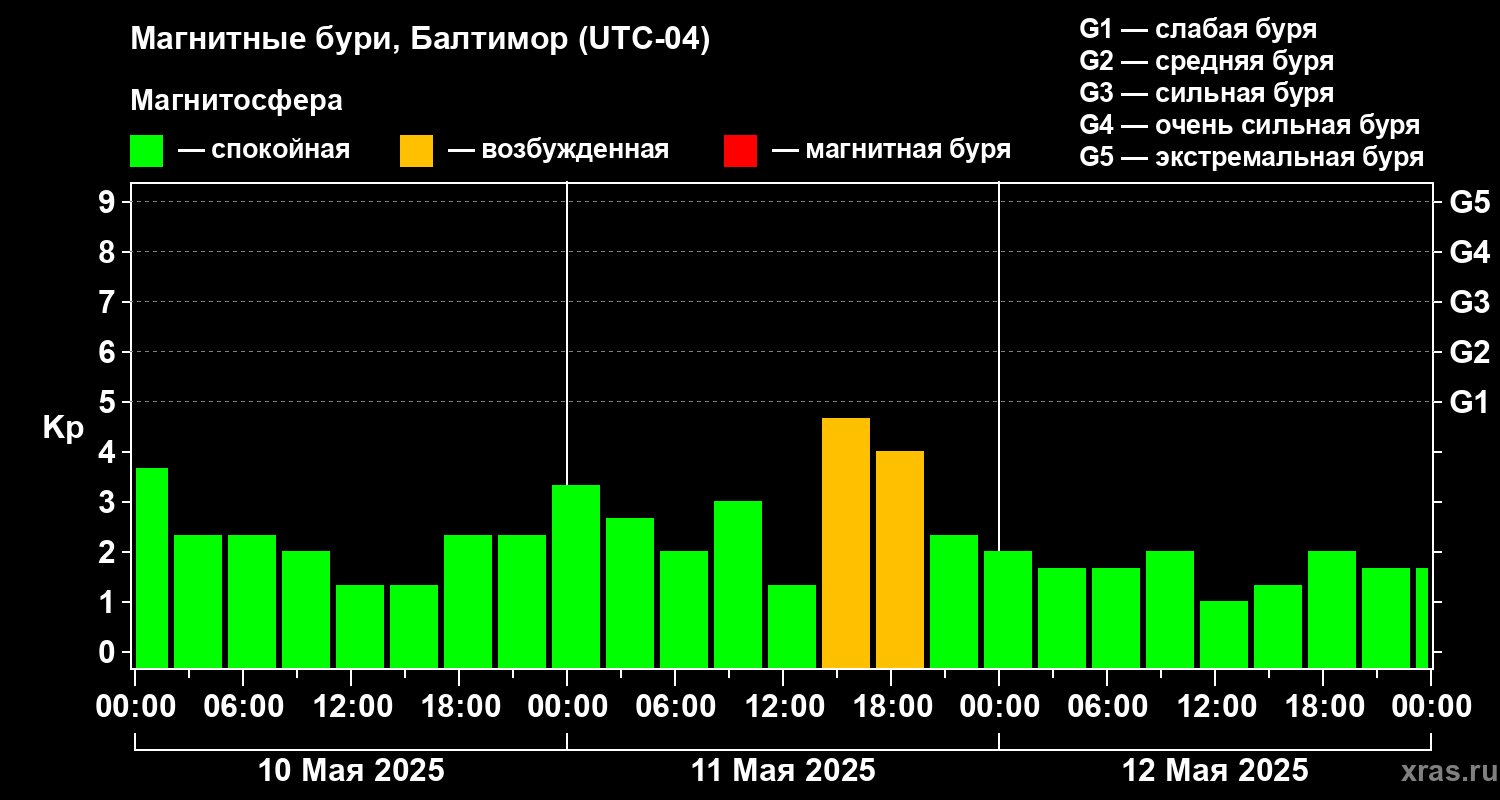The height and width of the screenshot is (800, 1500).
Task: Click the Kp axis label
Action: click(x=63, y=428)
